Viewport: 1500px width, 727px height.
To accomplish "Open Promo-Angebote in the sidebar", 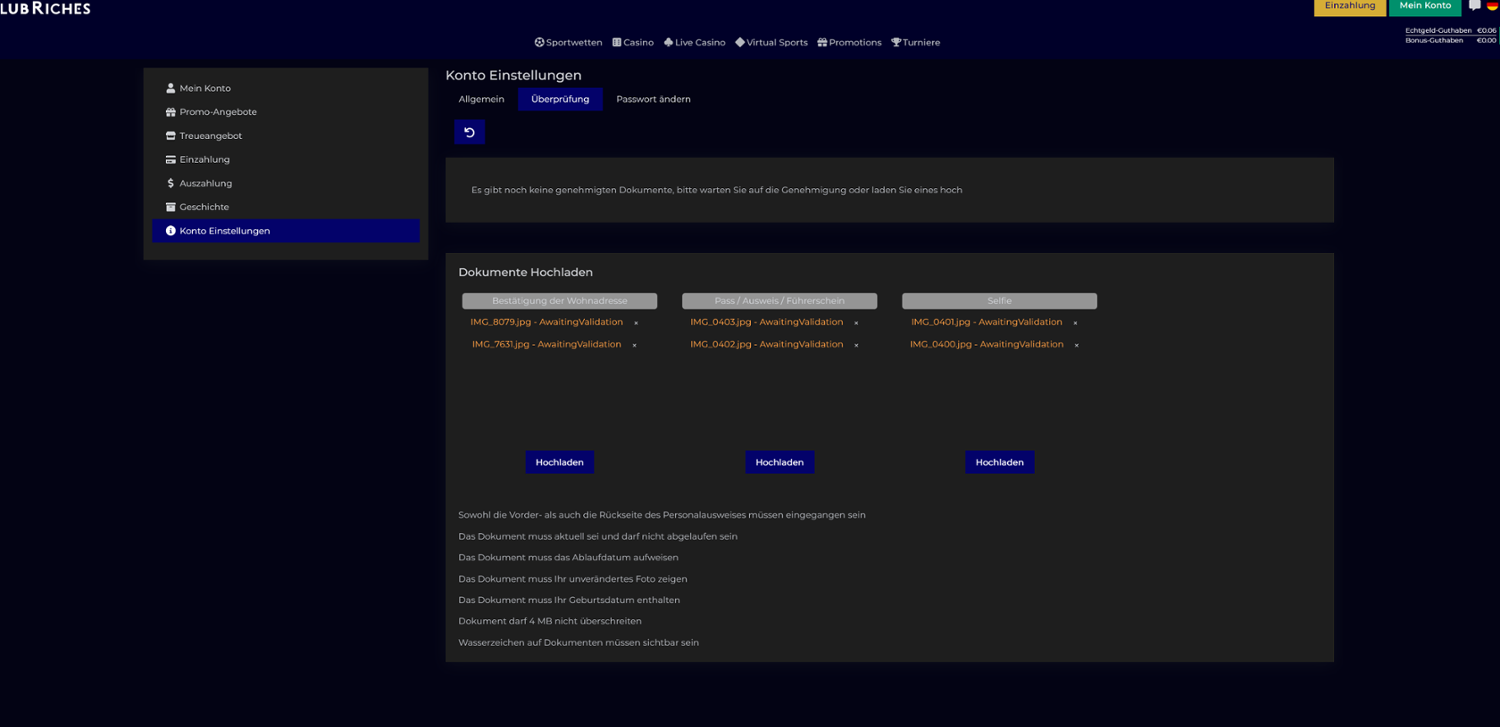I will pyautogui.click(x=218, y=112).
